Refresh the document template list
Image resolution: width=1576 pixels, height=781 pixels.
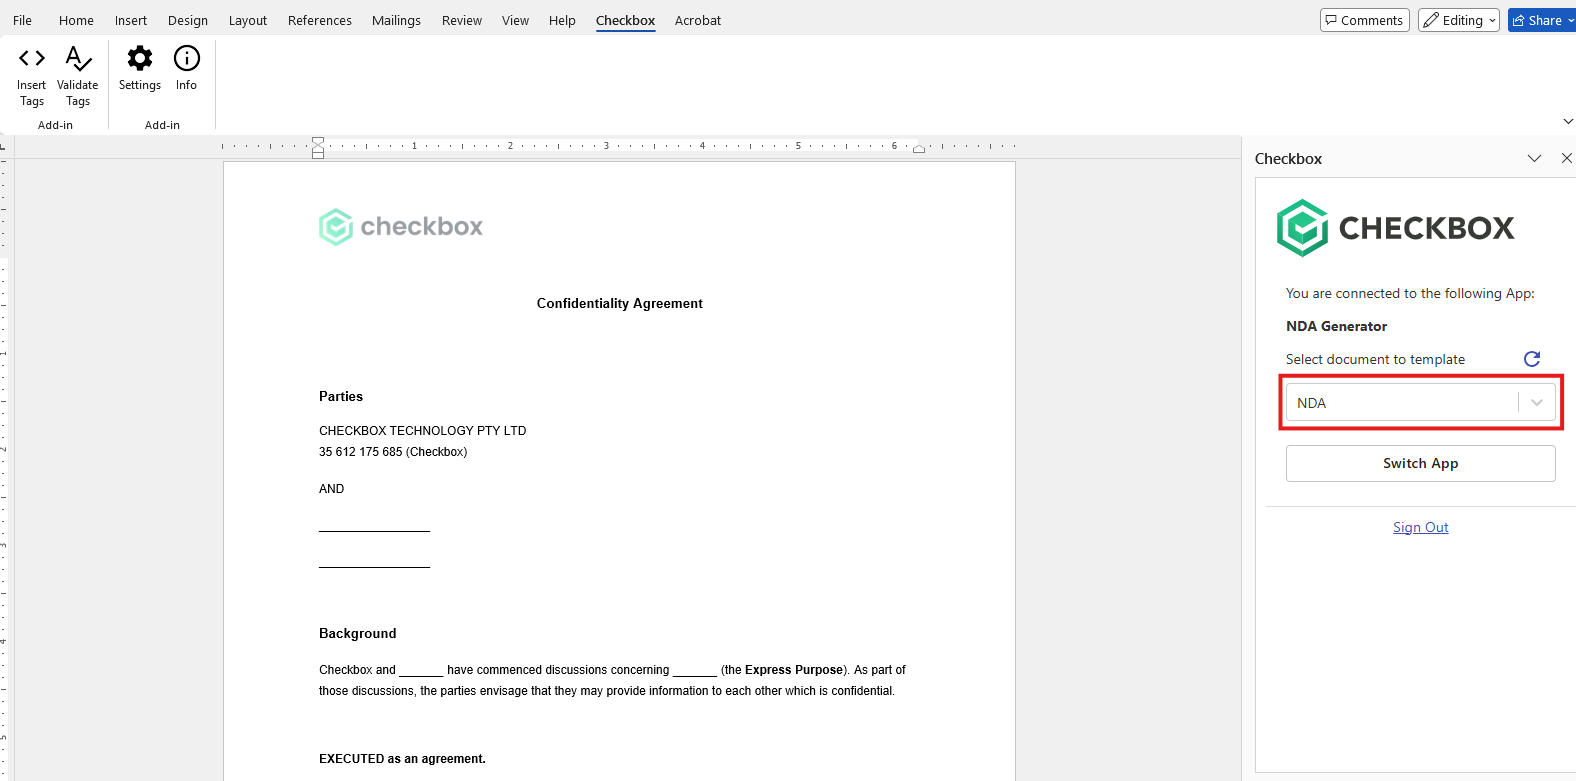(x=1532, y=358)
